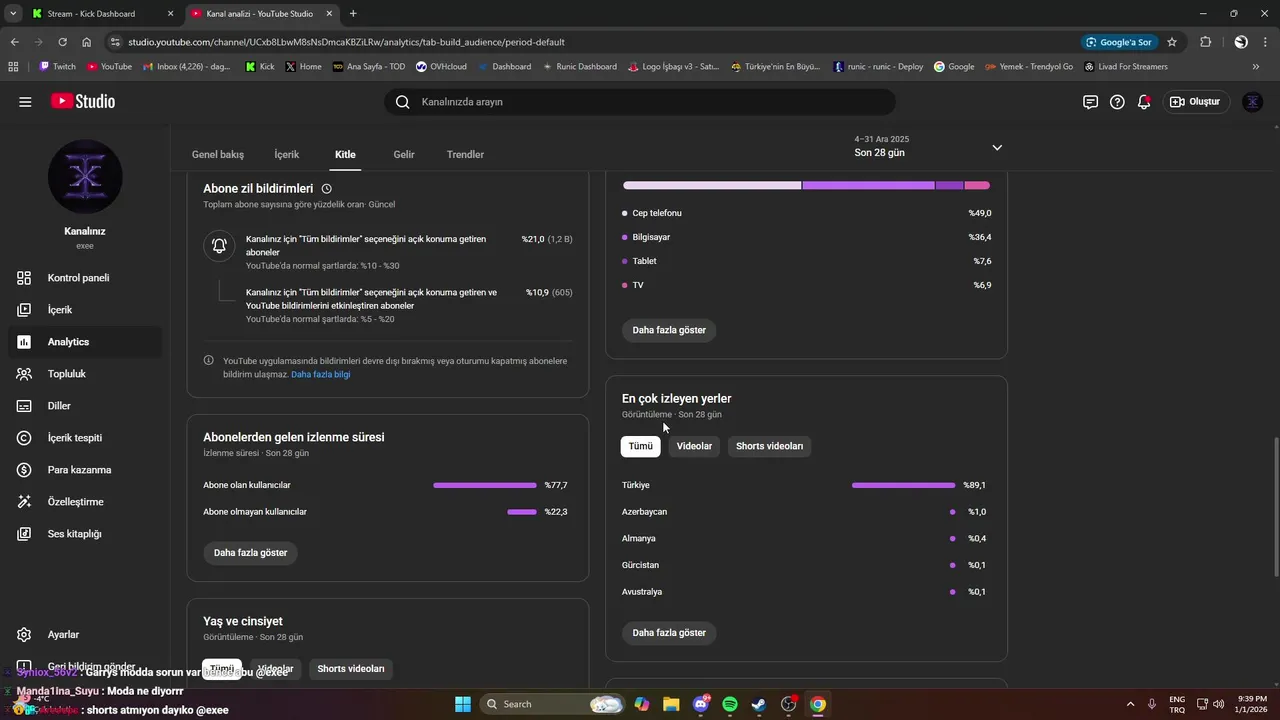Screen dimensions: 1280x720
Task: Open the Apps grid icon in bookmarks bar
Action: tap(13, 67)
